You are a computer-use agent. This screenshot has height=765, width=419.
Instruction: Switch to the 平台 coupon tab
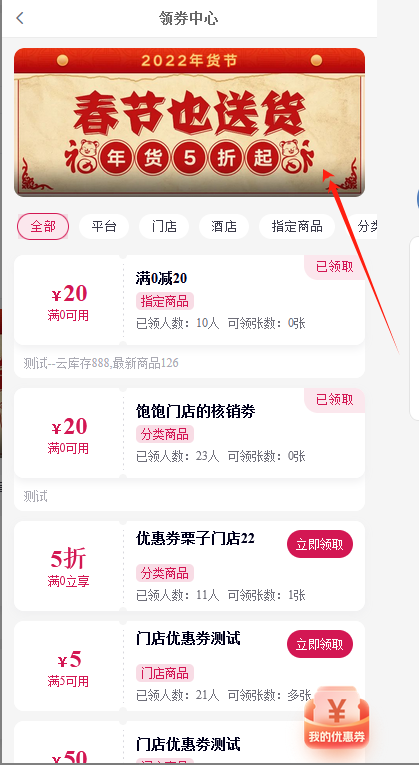[x=104, y=227]
